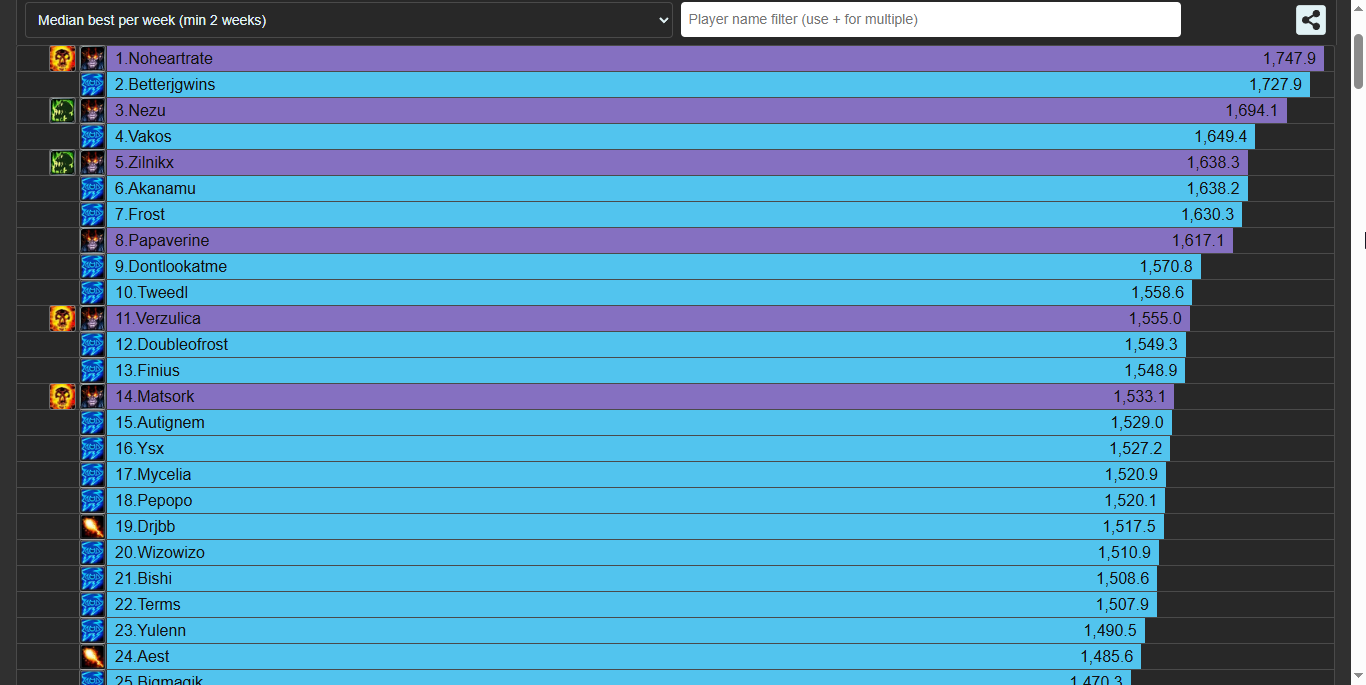Click the fire spec icon beside Aest
Viewport: 1366px width, 685px height.
point(92,657)
